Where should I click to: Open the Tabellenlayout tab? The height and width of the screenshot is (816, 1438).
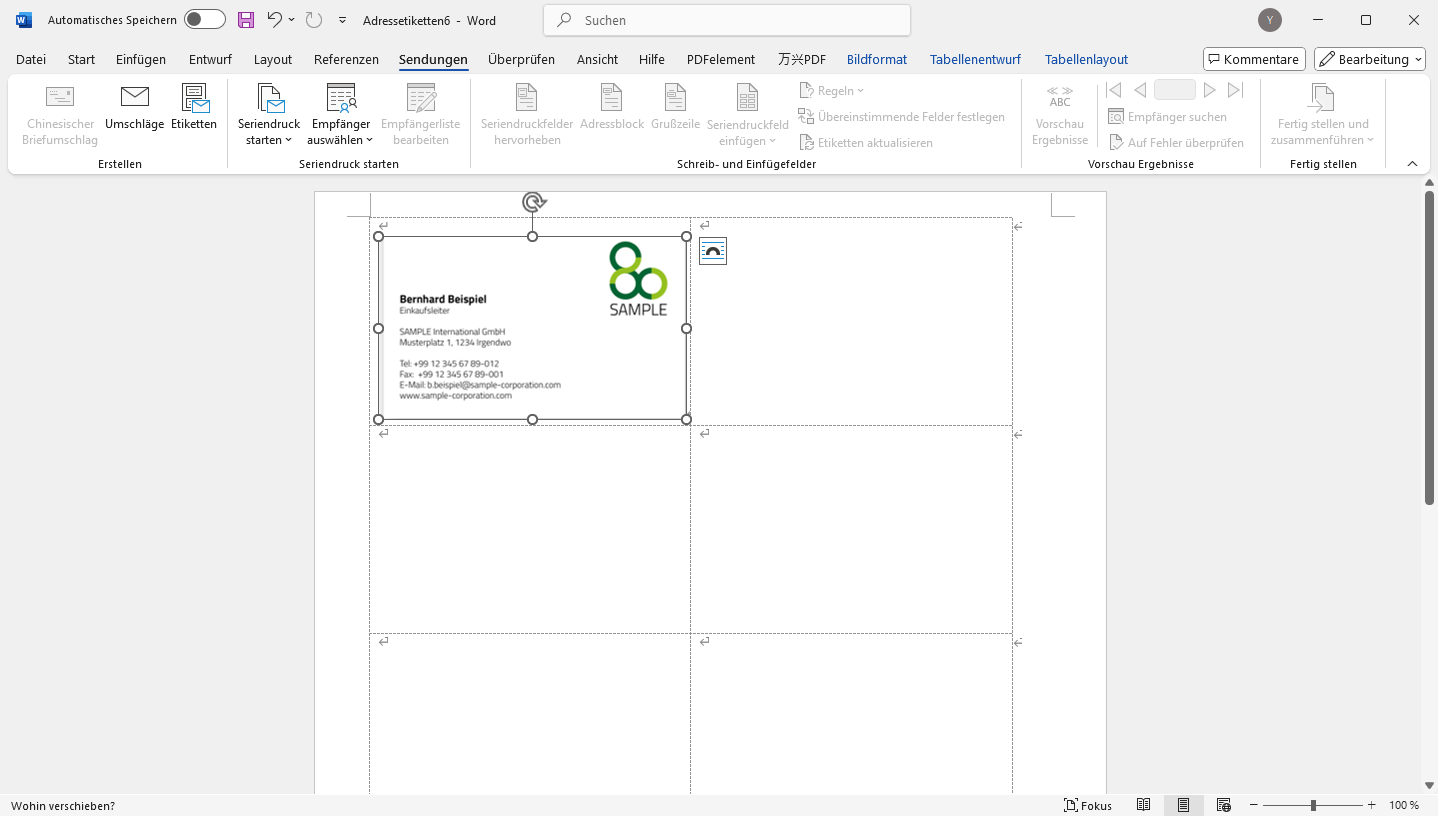[1086, 60]
